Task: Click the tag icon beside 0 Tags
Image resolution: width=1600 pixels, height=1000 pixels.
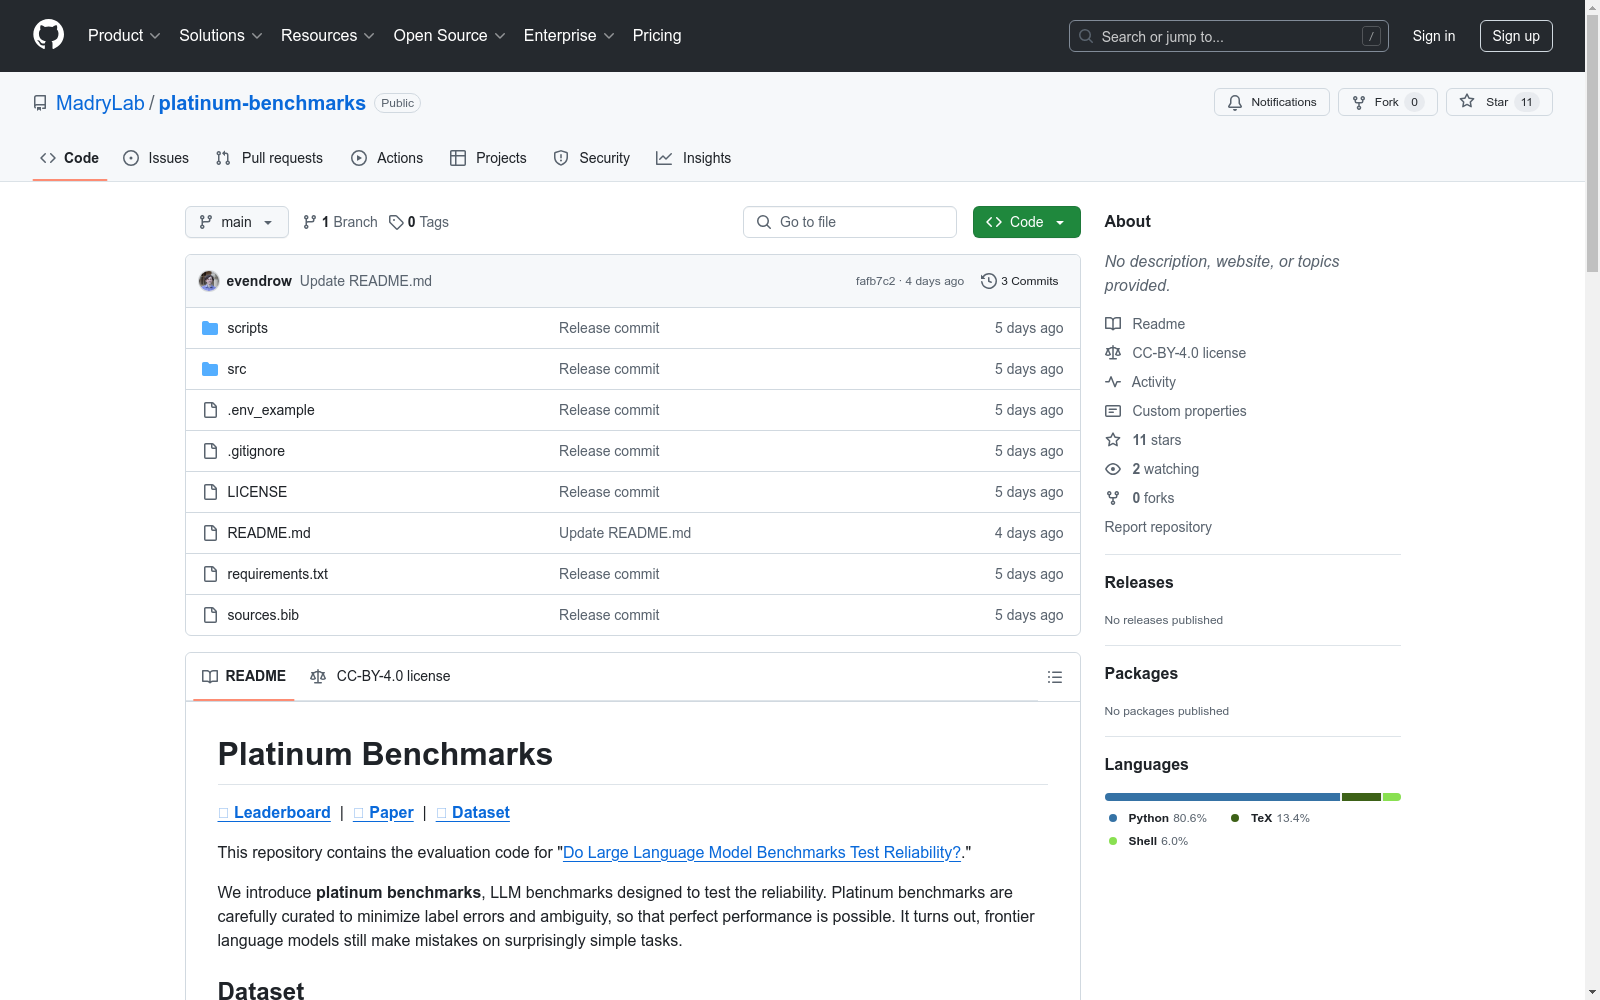Action: pos(396,222)
